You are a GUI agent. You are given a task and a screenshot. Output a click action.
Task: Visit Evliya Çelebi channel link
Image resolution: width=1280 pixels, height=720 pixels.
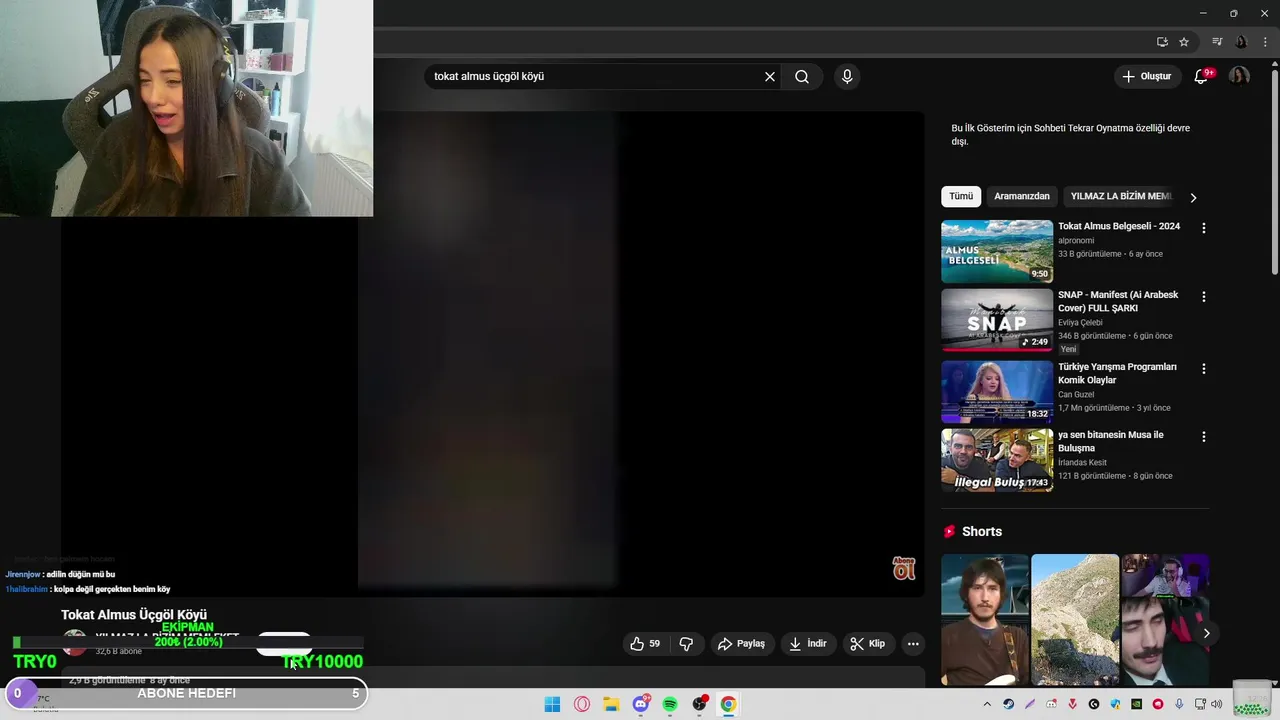click(x=1080, y=323)
